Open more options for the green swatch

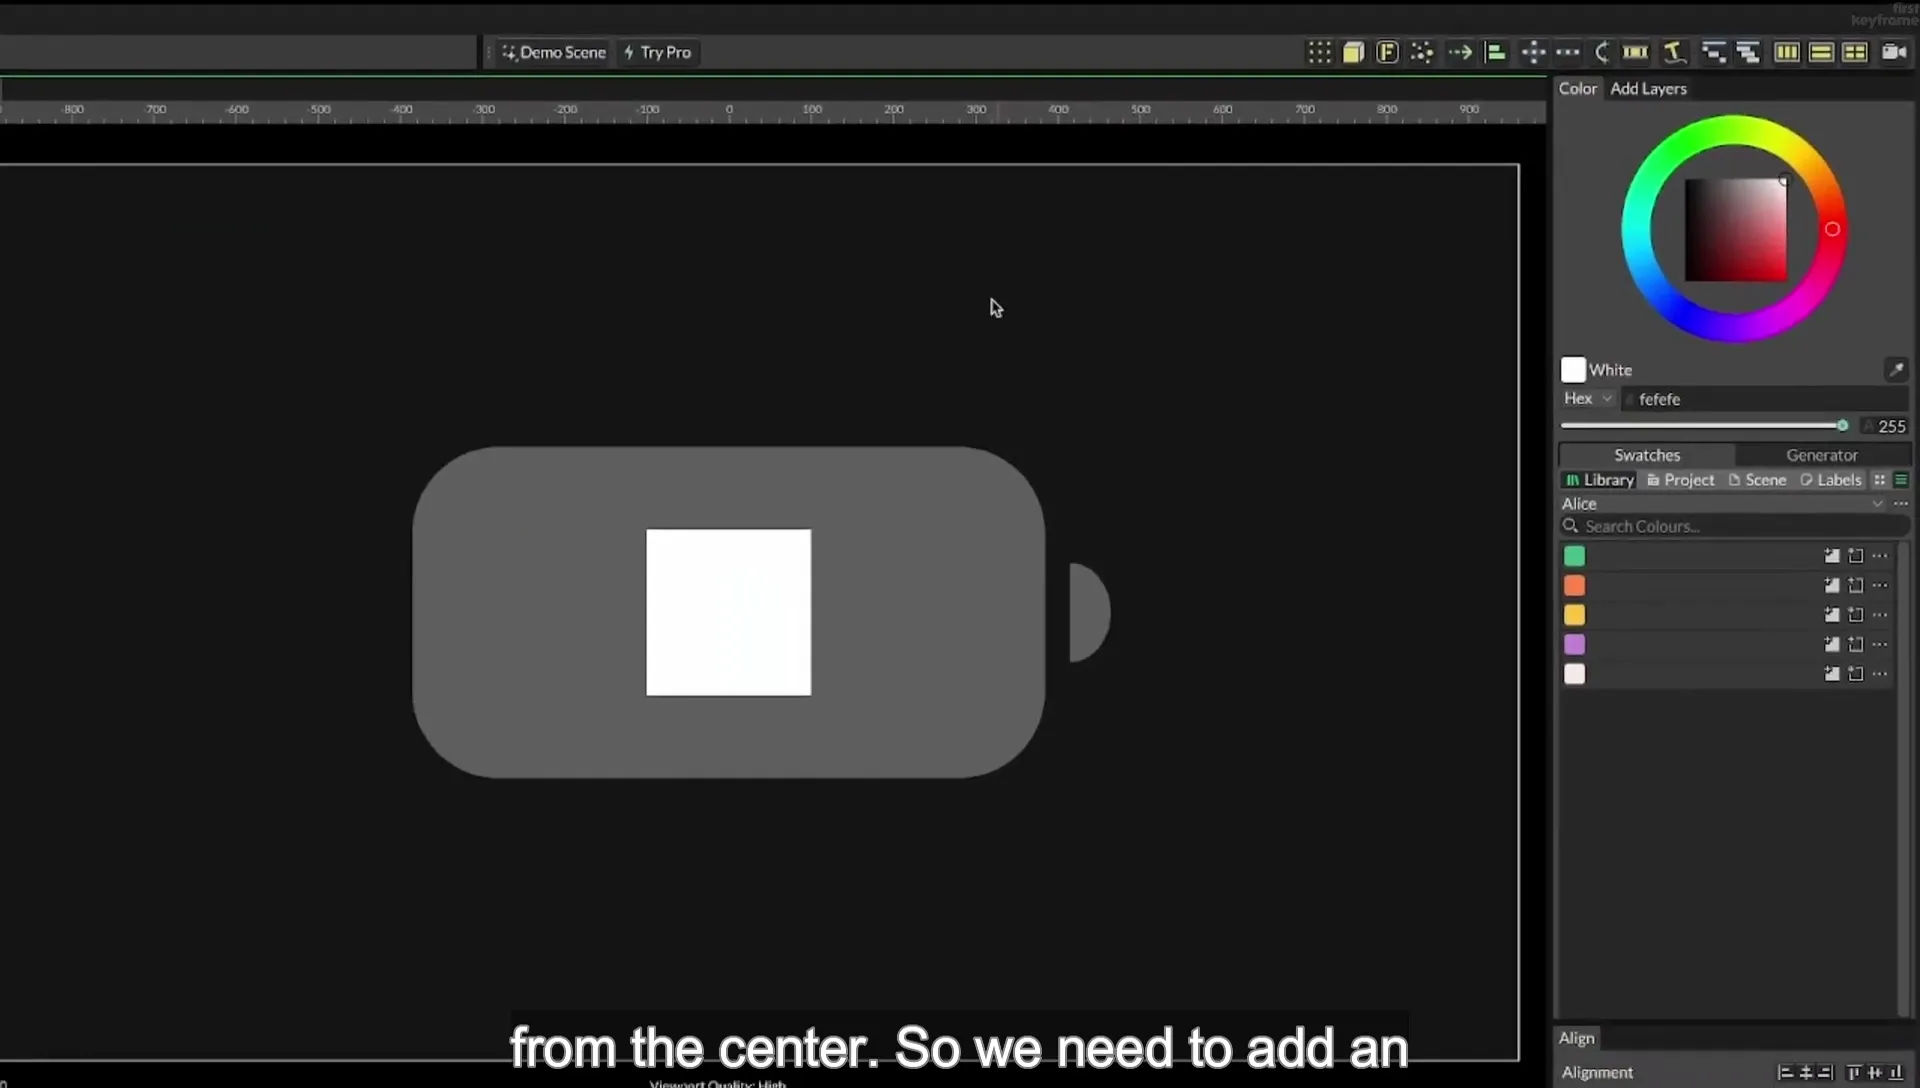point(1880,556)
